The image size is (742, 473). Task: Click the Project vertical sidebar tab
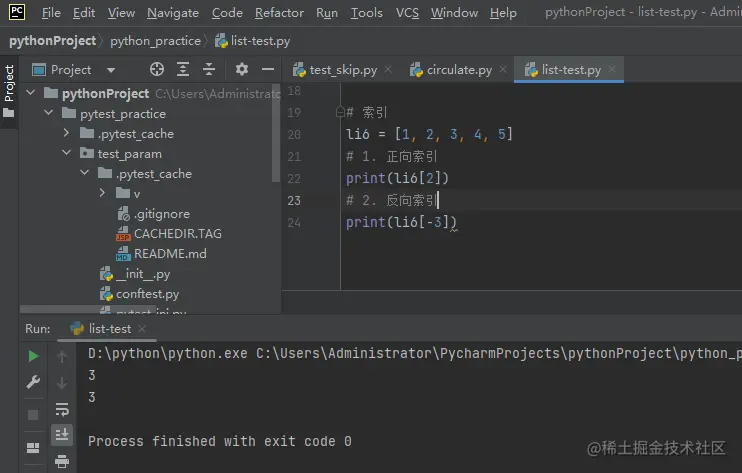pyautogui.click(x=9, y=91)
